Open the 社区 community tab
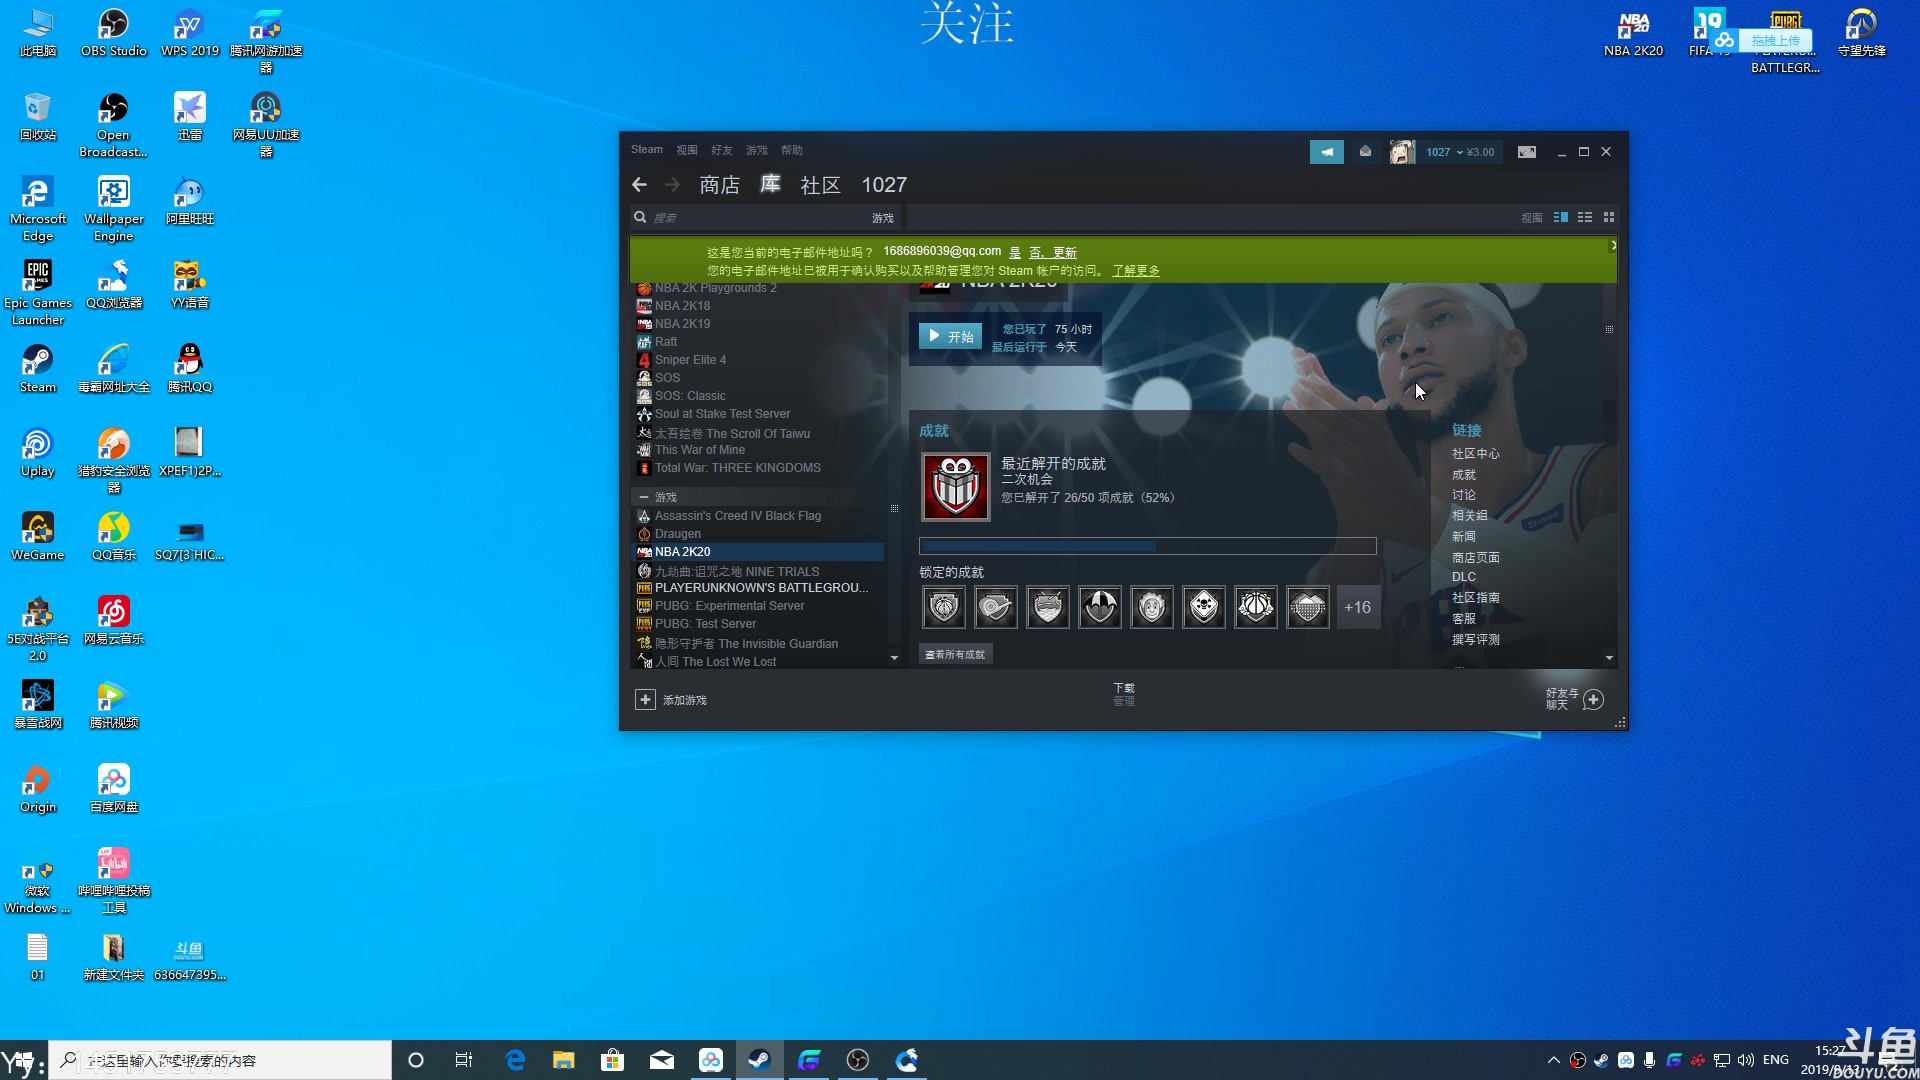The image size is (1920, 1080). [x=821, y=185]
